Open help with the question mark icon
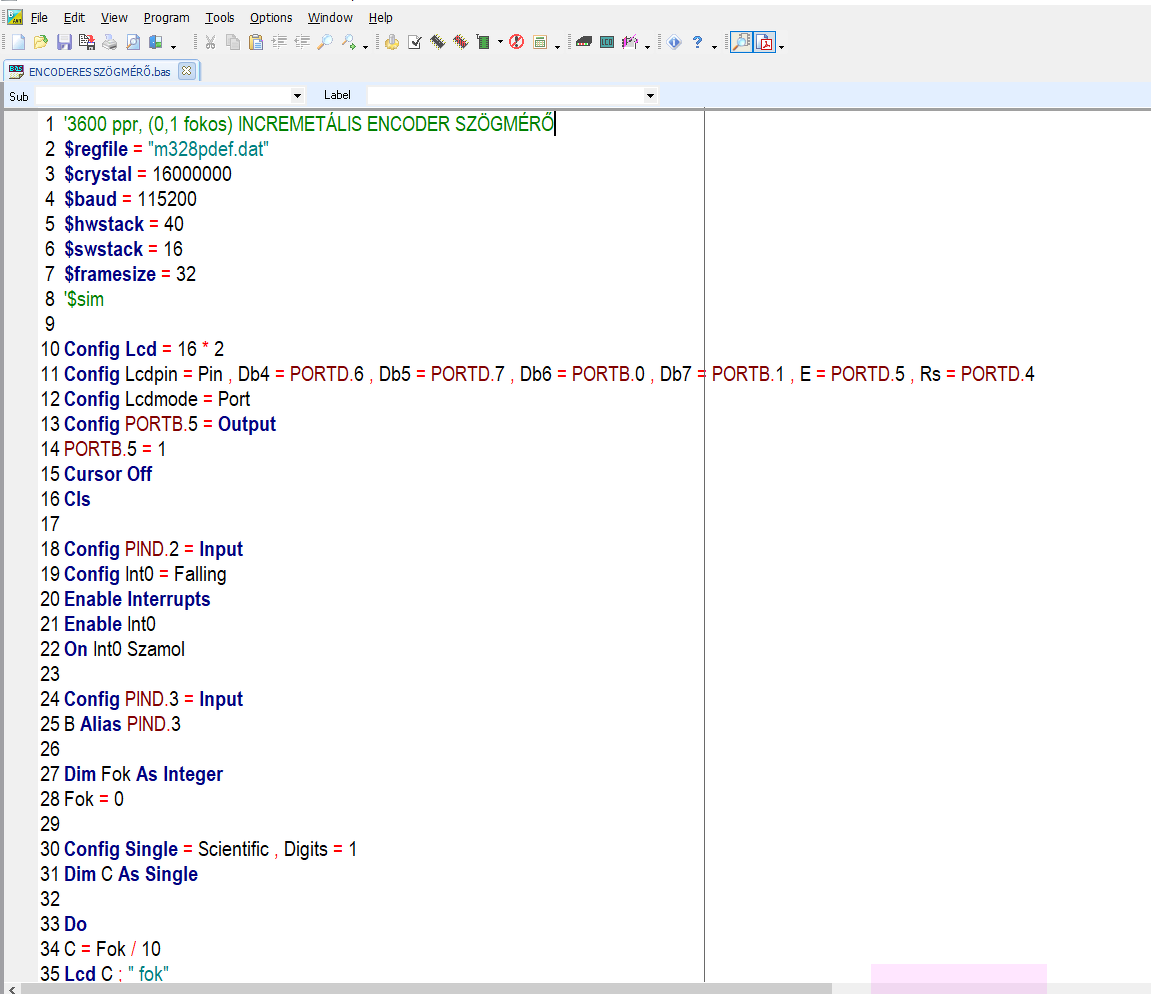The width and height of the screenshot is (1151, 994). pos(697,43)
